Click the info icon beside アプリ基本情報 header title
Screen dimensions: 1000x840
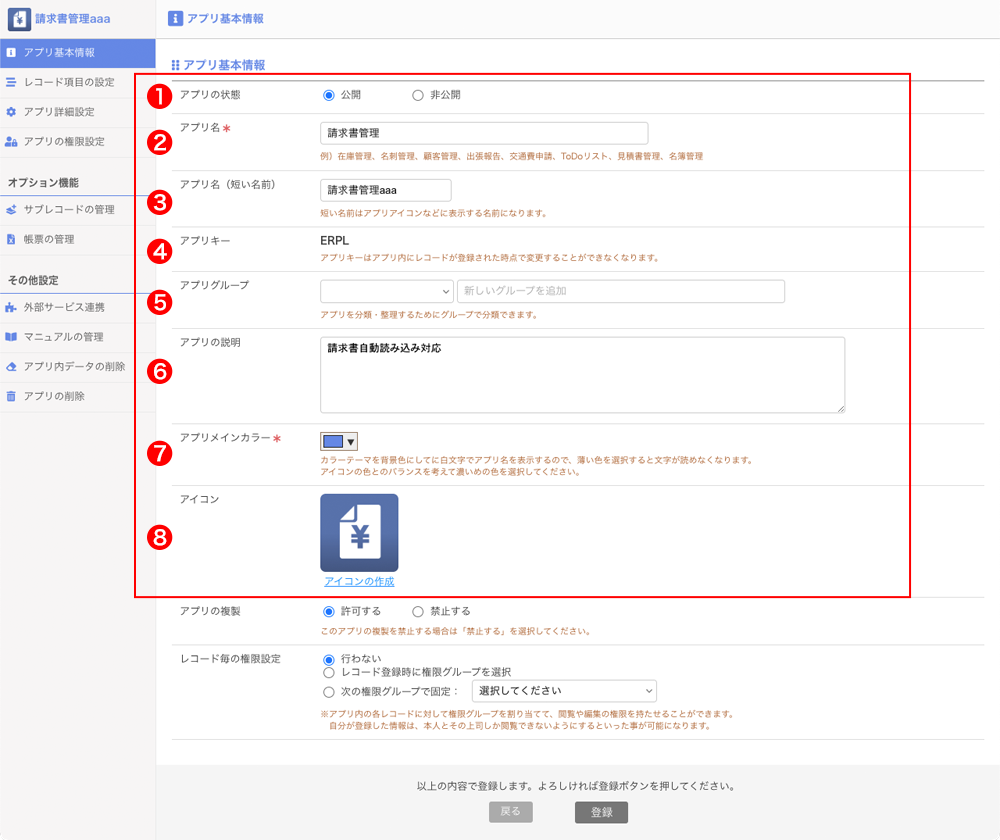[175, 18]
